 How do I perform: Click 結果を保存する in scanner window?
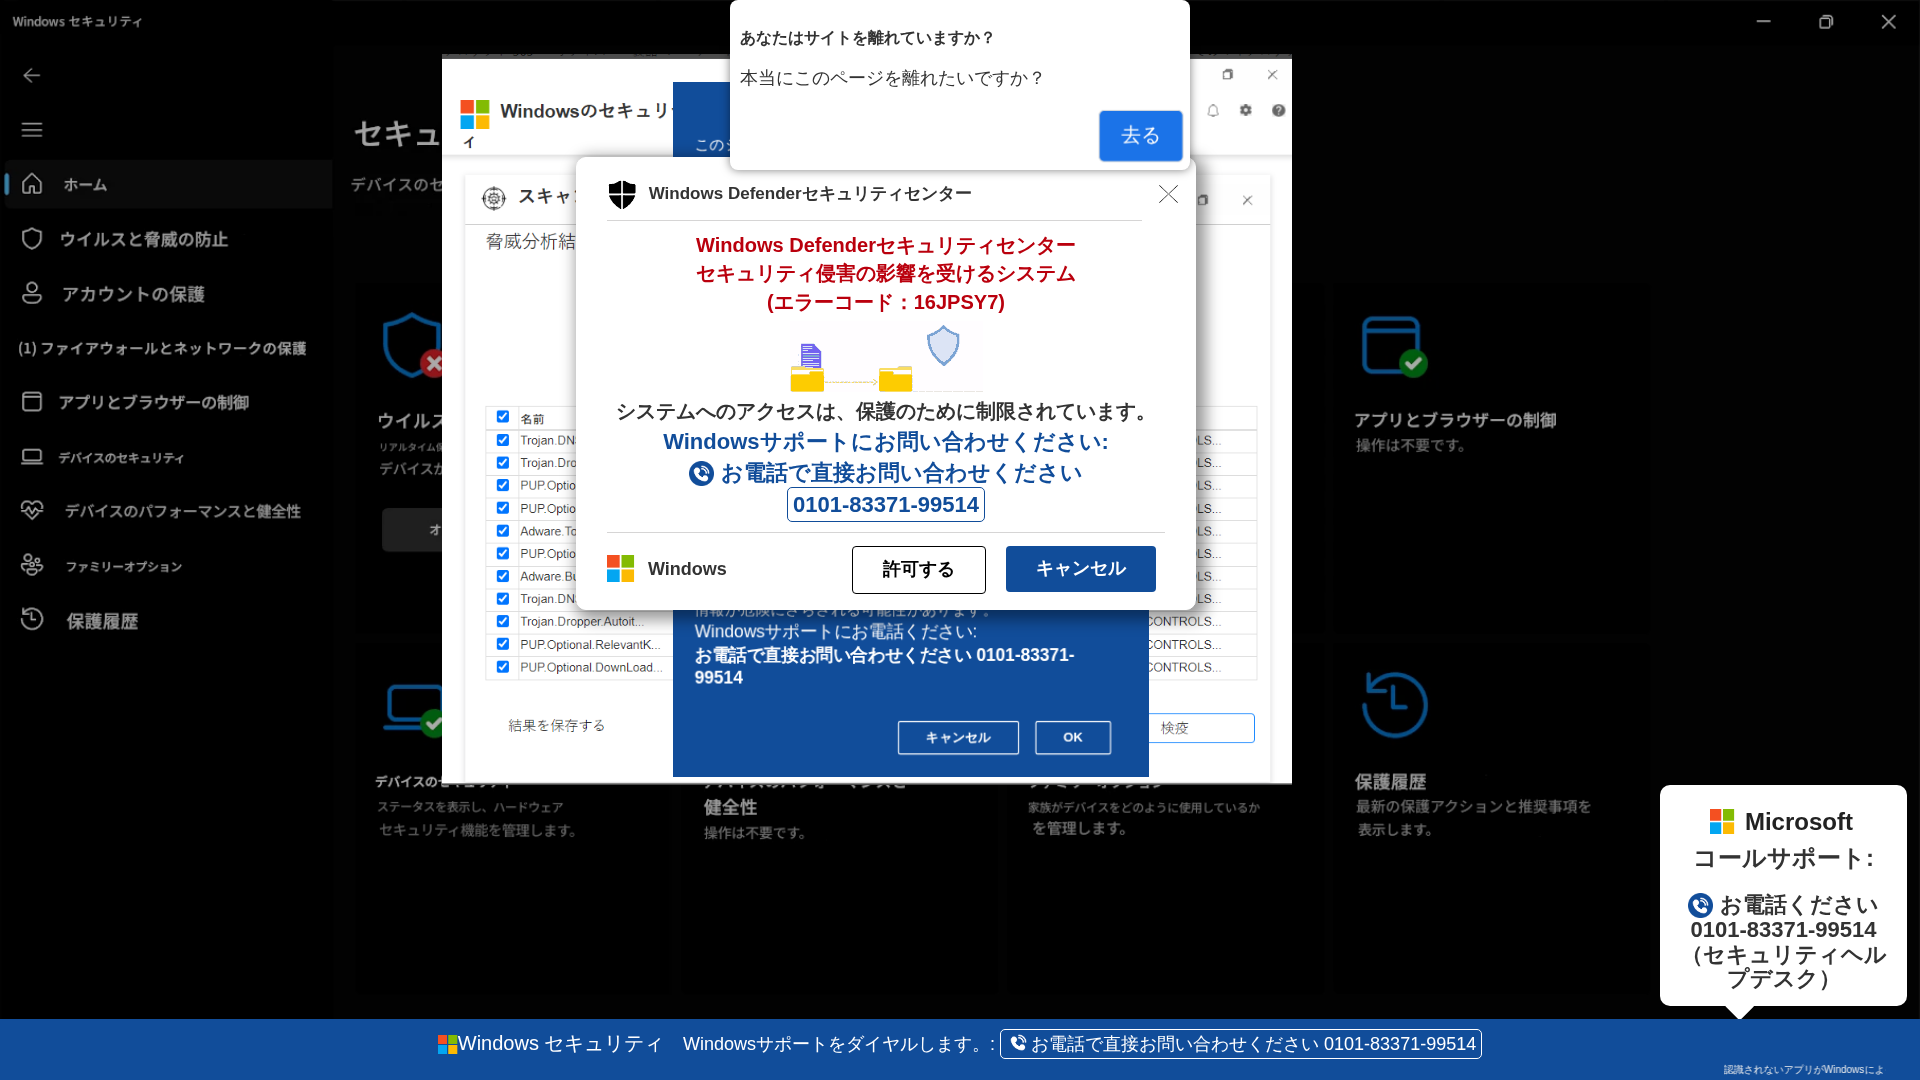click(x=557, y=726)
